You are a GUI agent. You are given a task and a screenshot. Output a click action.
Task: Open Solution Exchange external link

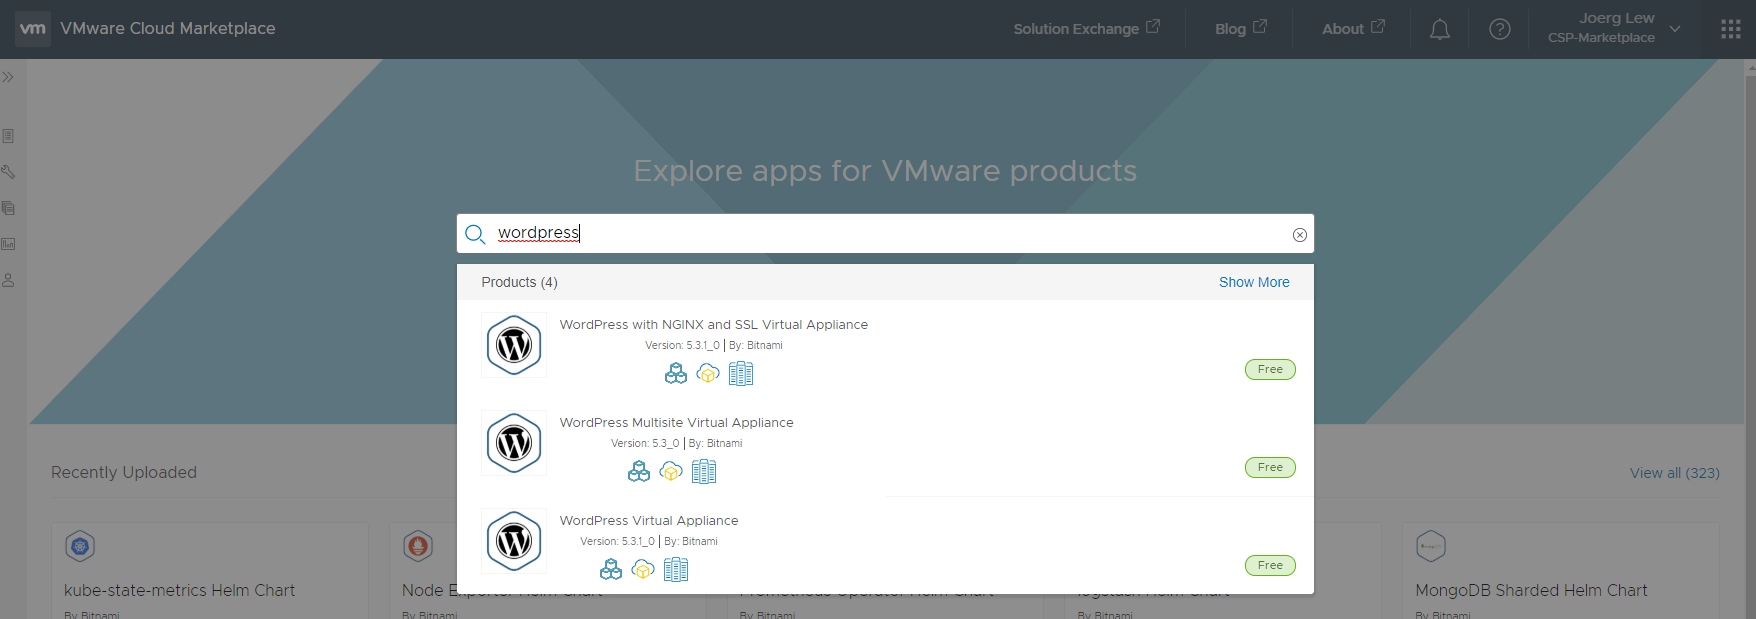(1086, 29)
